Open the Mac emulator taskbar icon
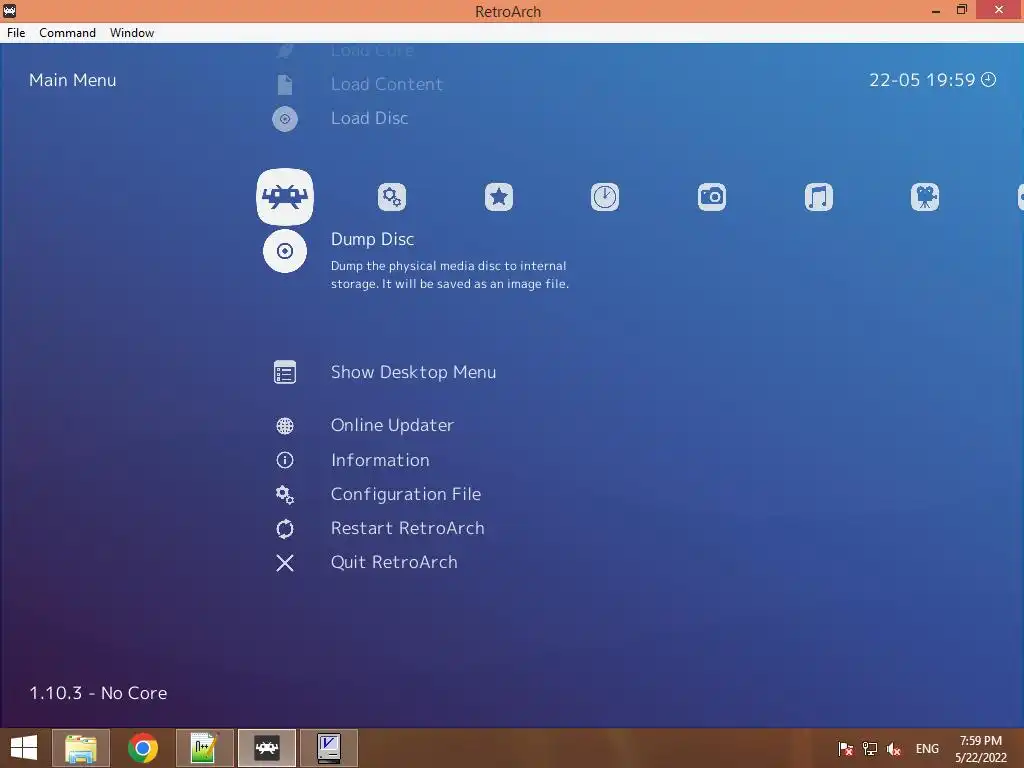Screen dimensions: 1024x768 click(x=328, y=748)
